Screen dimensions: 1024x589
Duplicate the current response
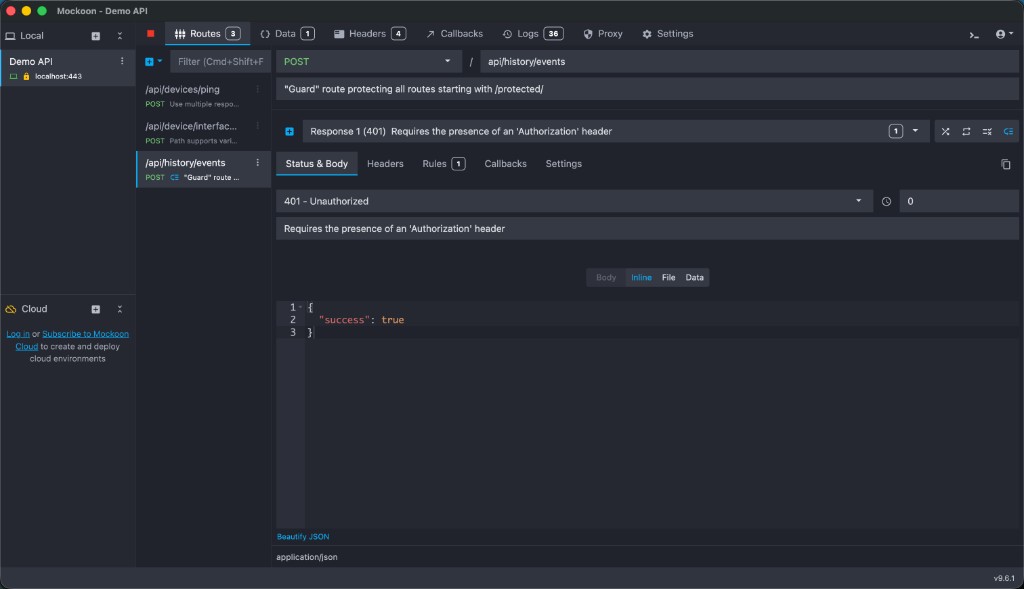(x=1006, y=164)
